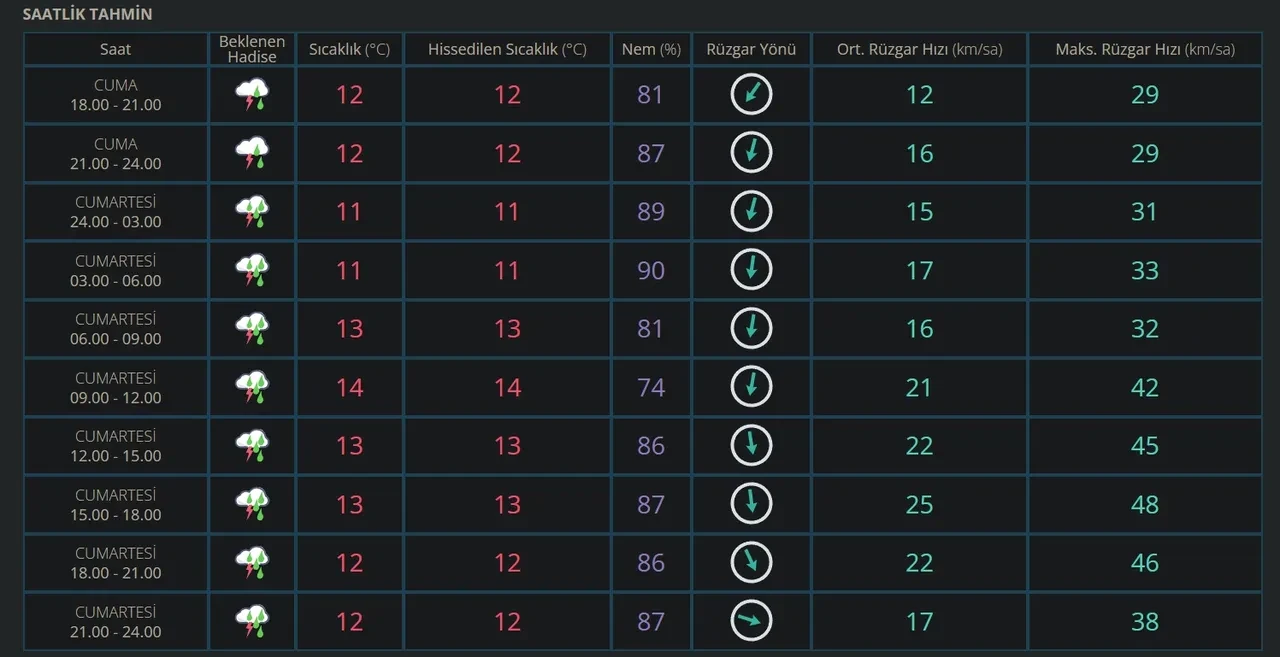Click the Ort. Rüzgar Hızı column header

point(919,49)
